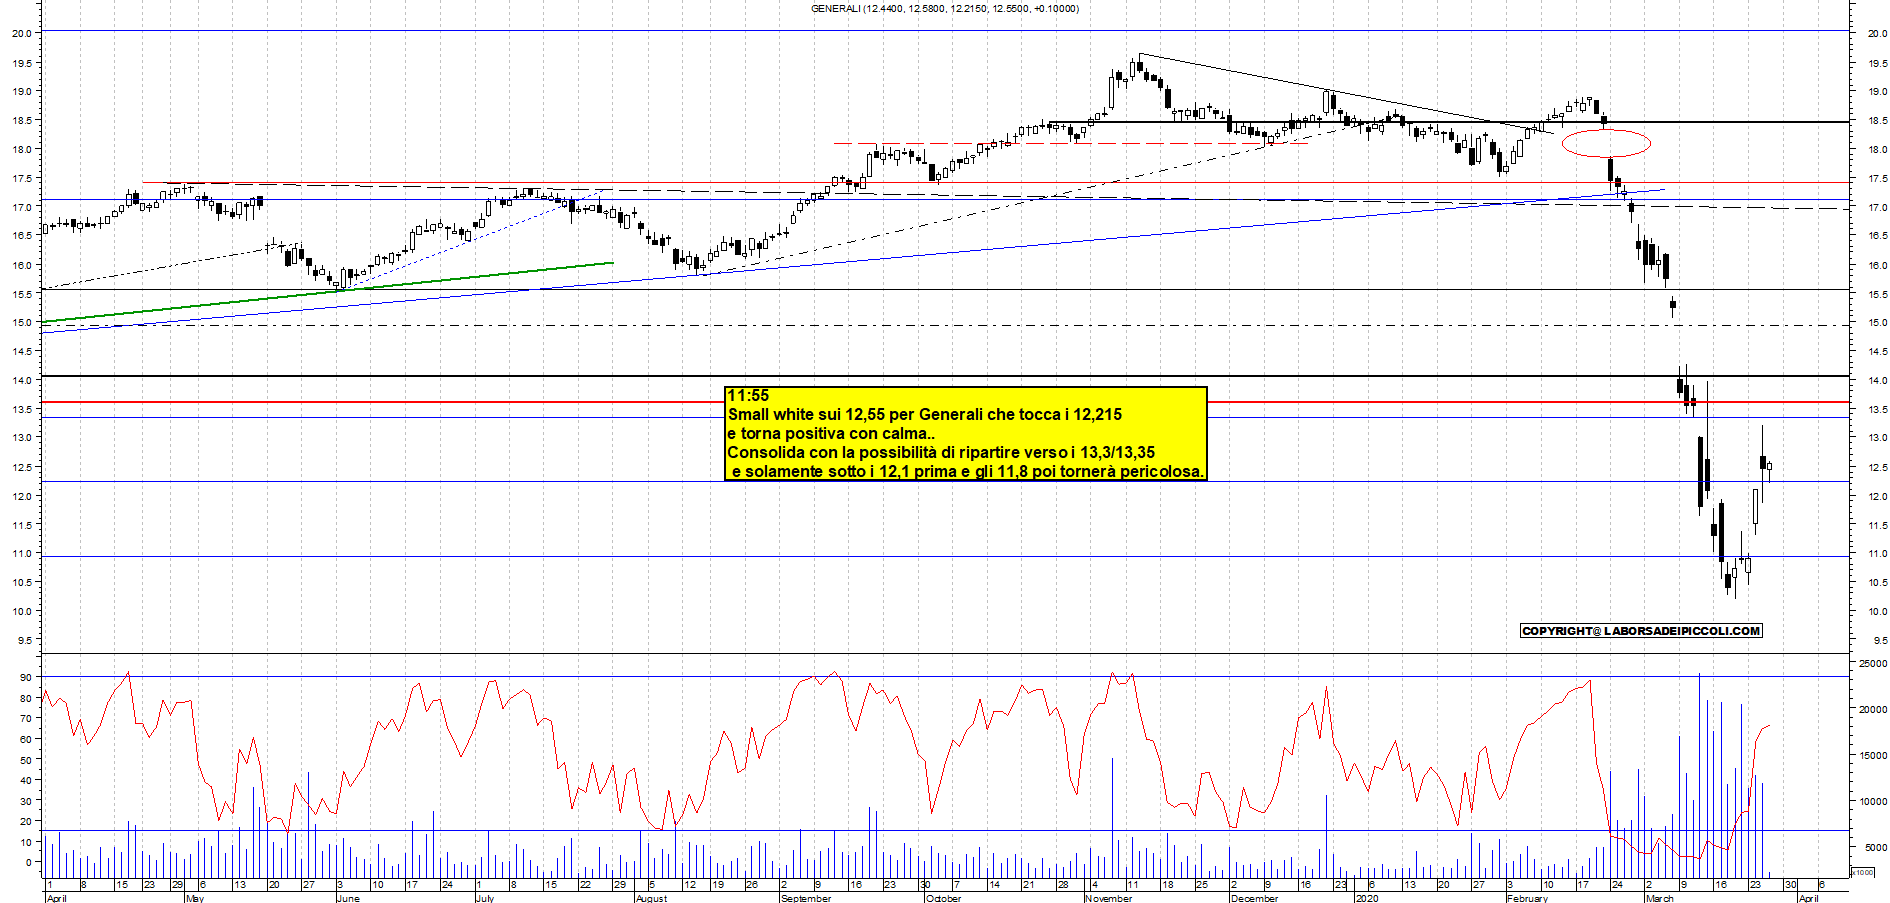The height and width of the screenshot is (903, 1890).
Task: Click the 'December' month label on time axis
Action: tap(1254, 898)
